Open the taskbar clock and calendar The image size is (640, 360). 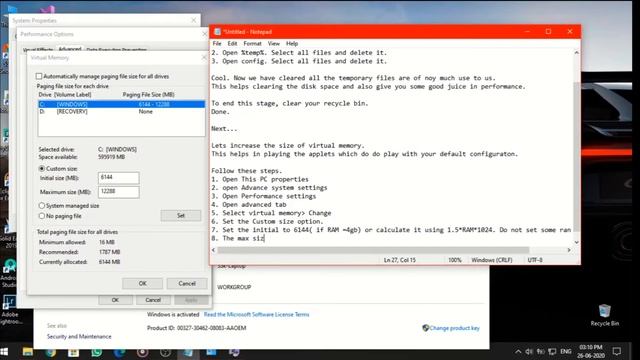pyautogui.click(x=591, y=351)
